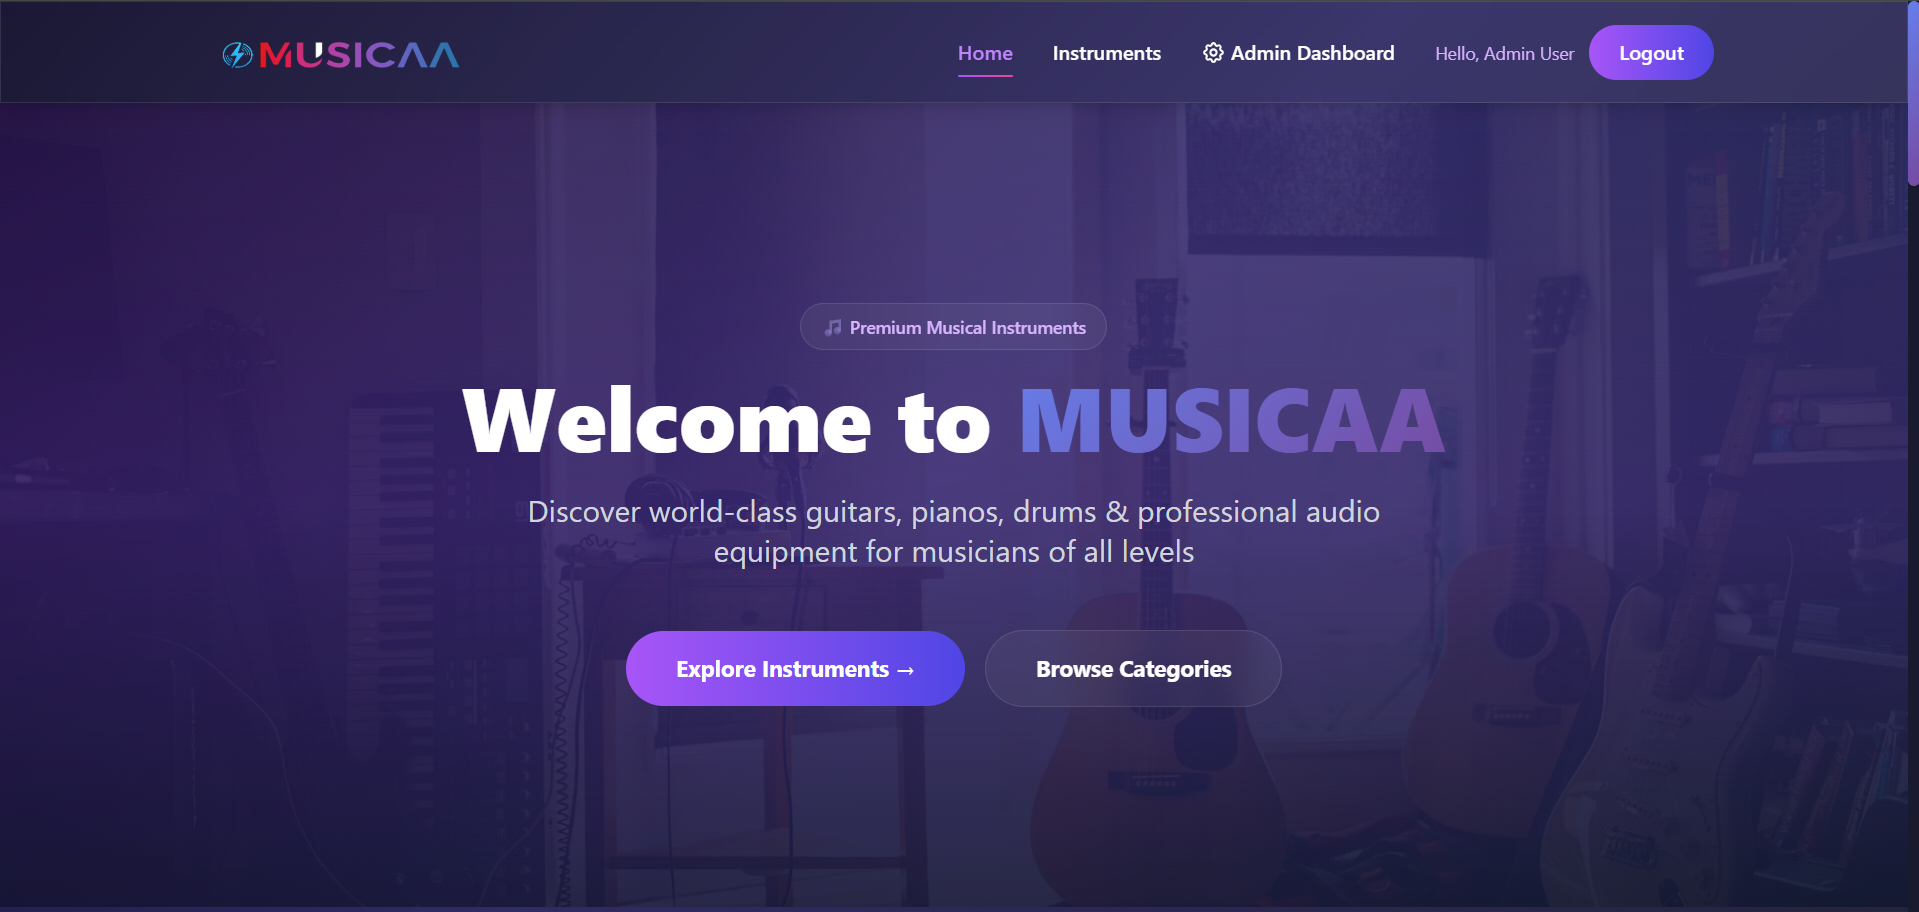Log out with the Logout button
1919x912 pixels.
(x=1651, y=53)
